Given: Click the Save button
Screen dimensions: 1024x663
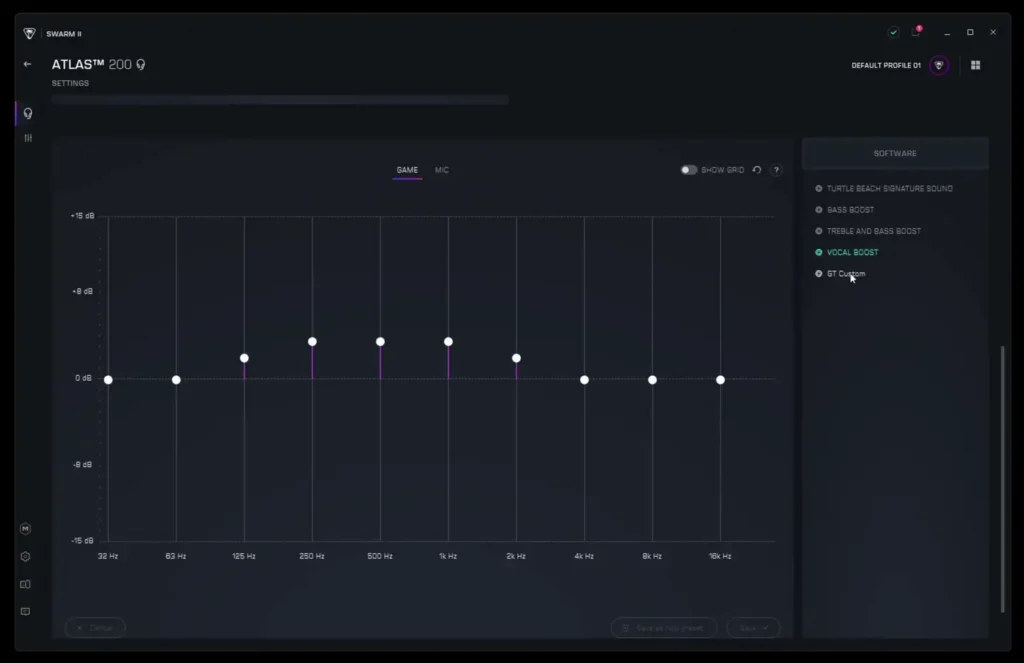Looking at the screenshot, I should coord(754,628).
